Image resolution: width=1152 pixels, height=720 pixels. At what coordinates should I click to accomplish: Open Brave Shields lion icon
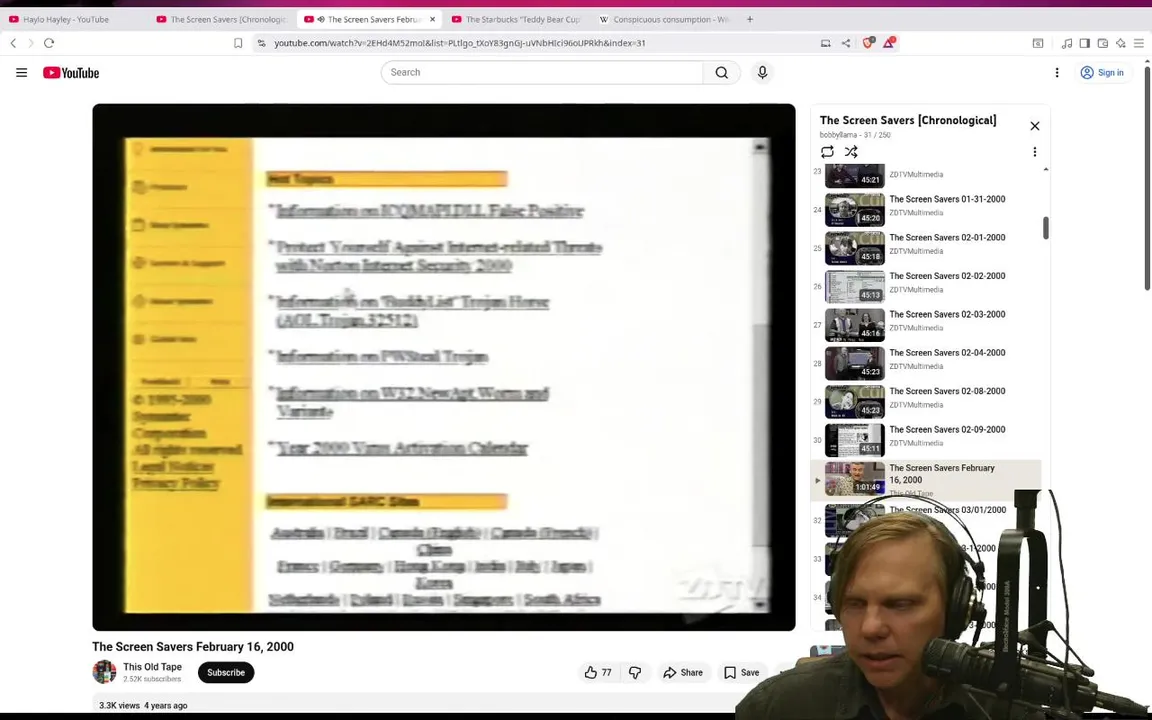point(868,43)
